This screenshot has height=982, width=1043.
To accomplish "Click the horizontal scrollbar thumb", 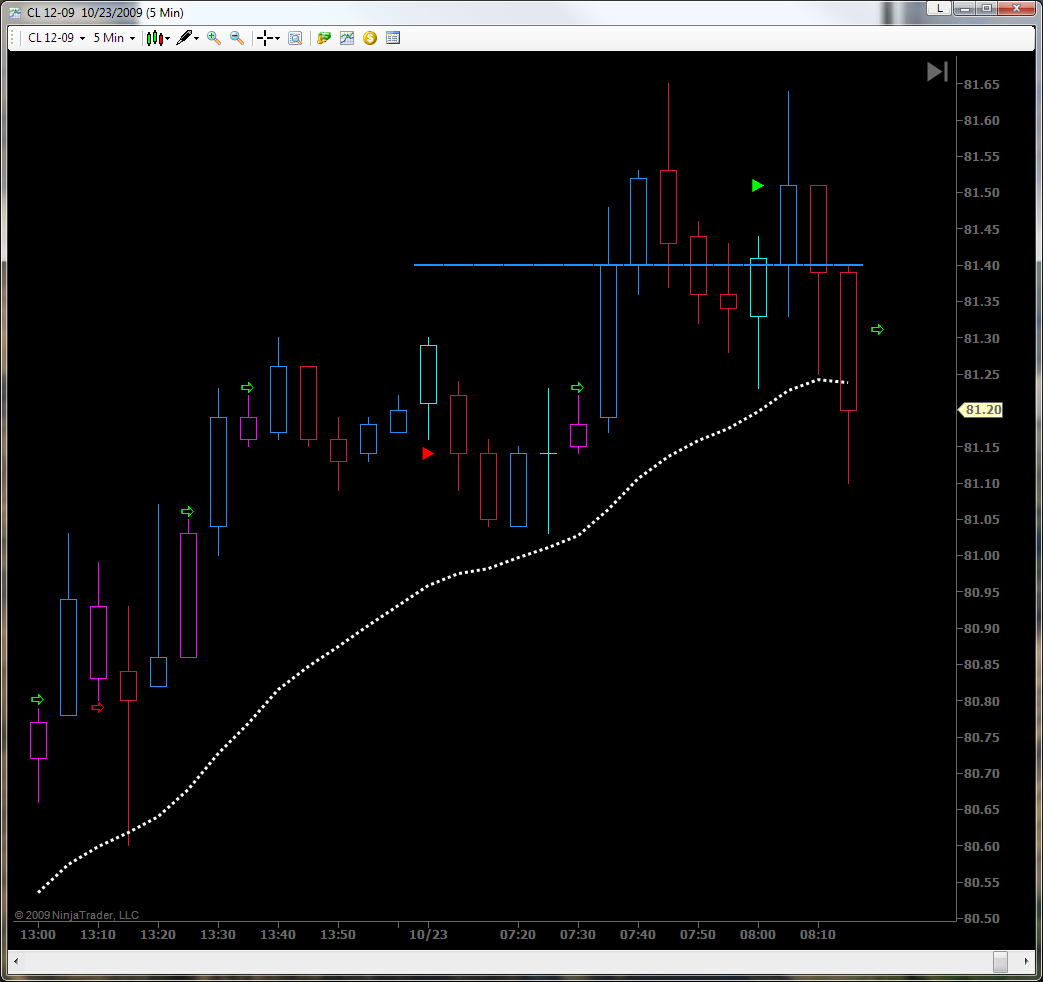I will [x=1000, y=961].
